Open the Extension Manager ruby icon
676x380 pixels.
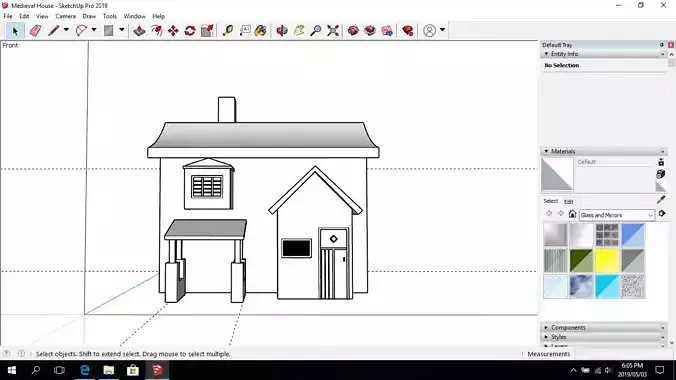pyautogui.click(x=407, y=31)
